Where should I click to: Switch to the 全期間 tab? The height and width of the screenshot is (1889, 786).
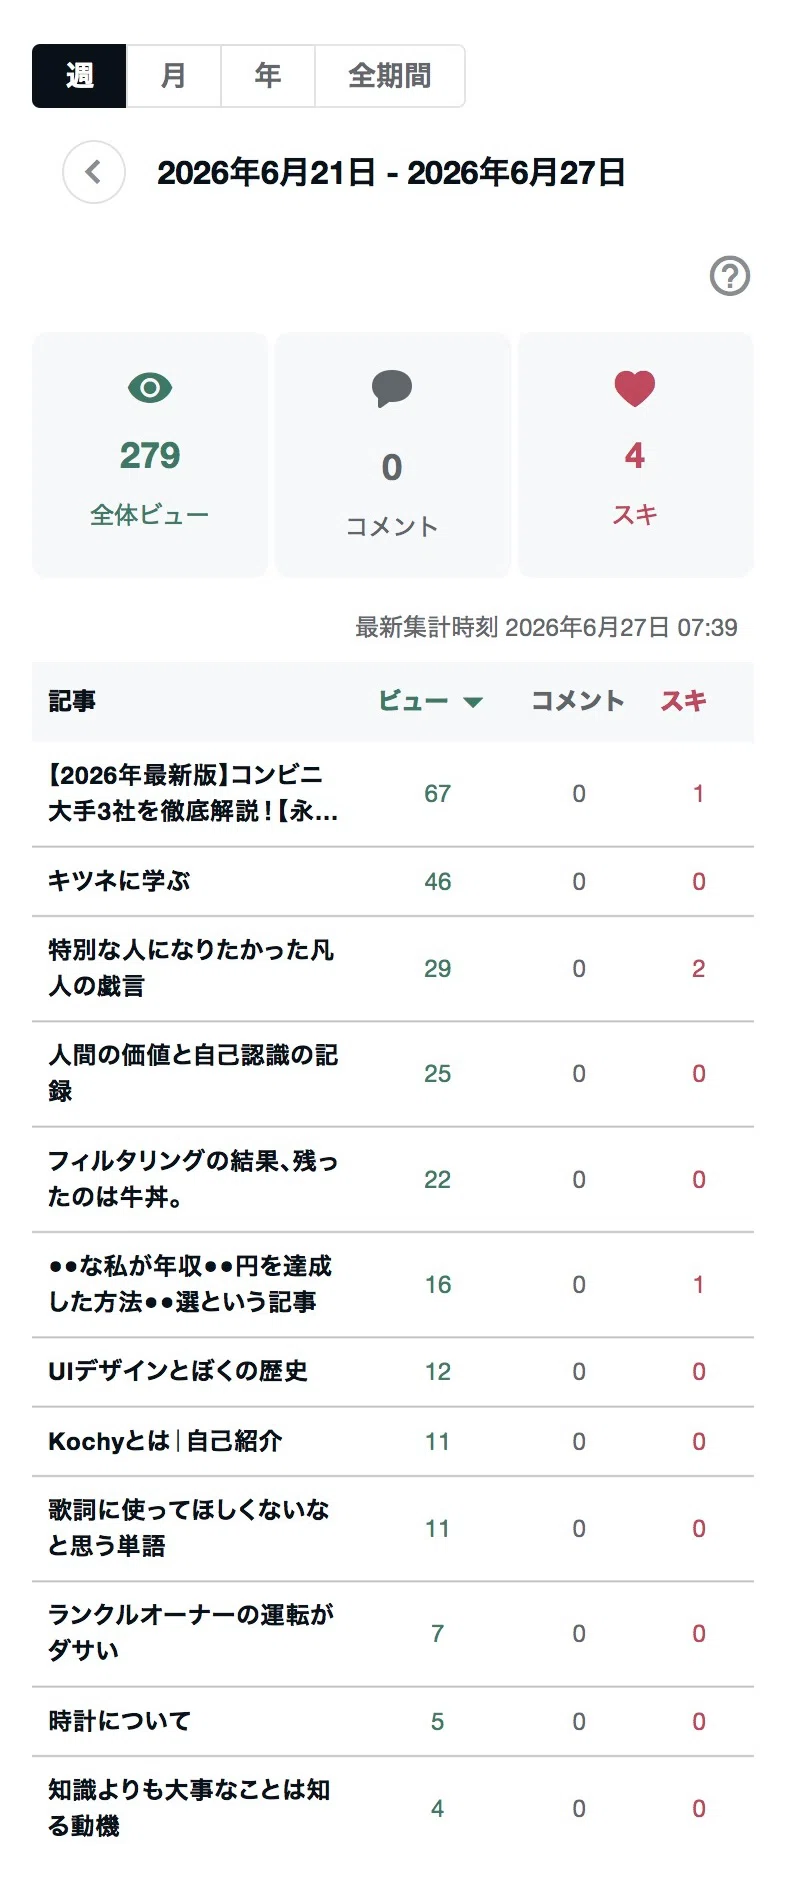point(390,76)
